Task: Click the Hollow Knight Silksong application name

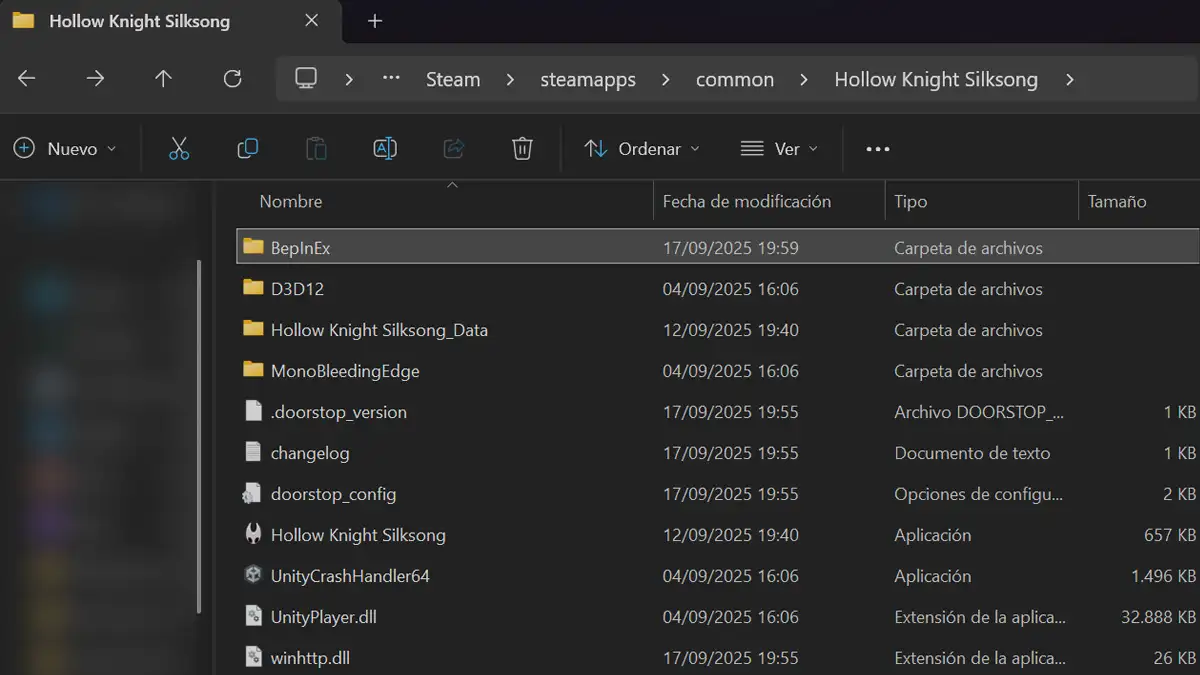Action: (358, 535)
